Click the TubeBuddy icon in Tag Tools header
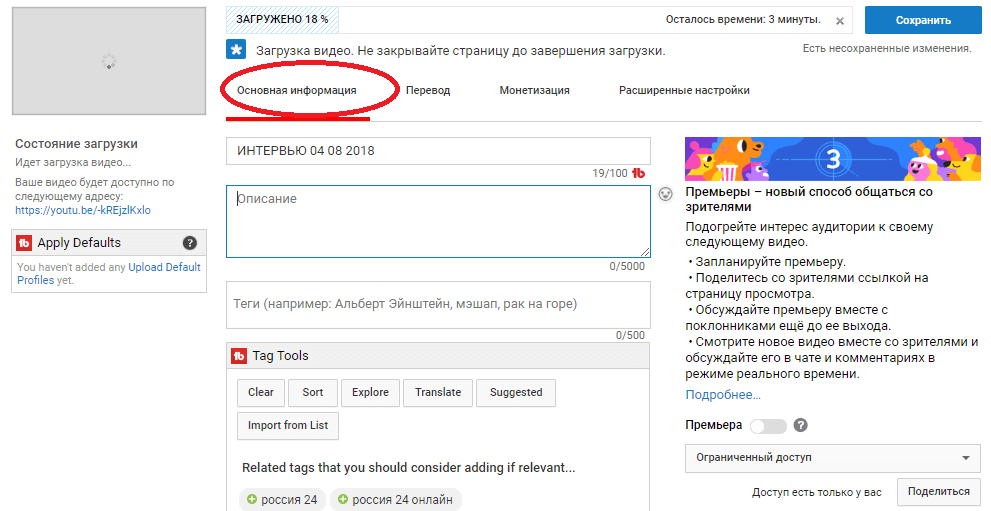Screen dimensions: 991x511 239,356
